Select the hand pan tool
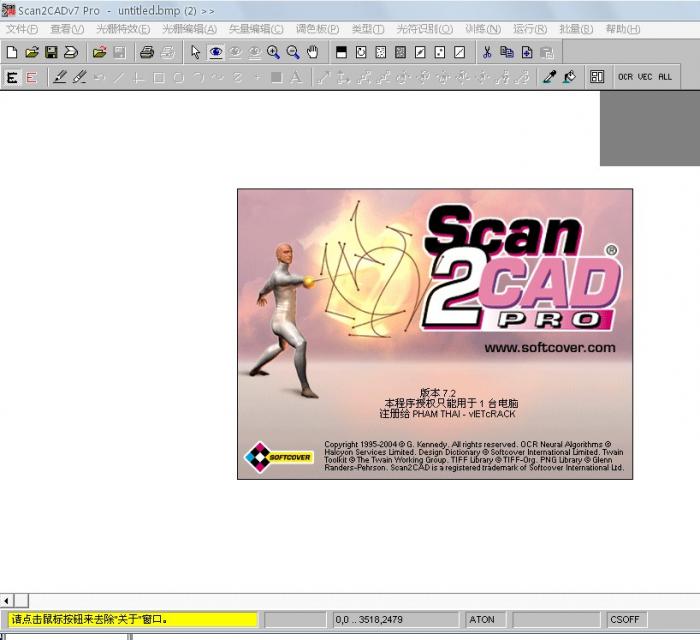This screenshot has height=640, width=700. (312, 52)
